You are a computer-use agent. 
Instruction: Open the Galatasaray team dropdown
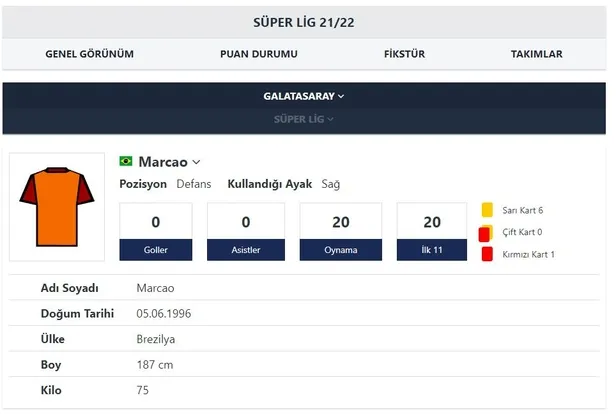click(x=304, y=96)
